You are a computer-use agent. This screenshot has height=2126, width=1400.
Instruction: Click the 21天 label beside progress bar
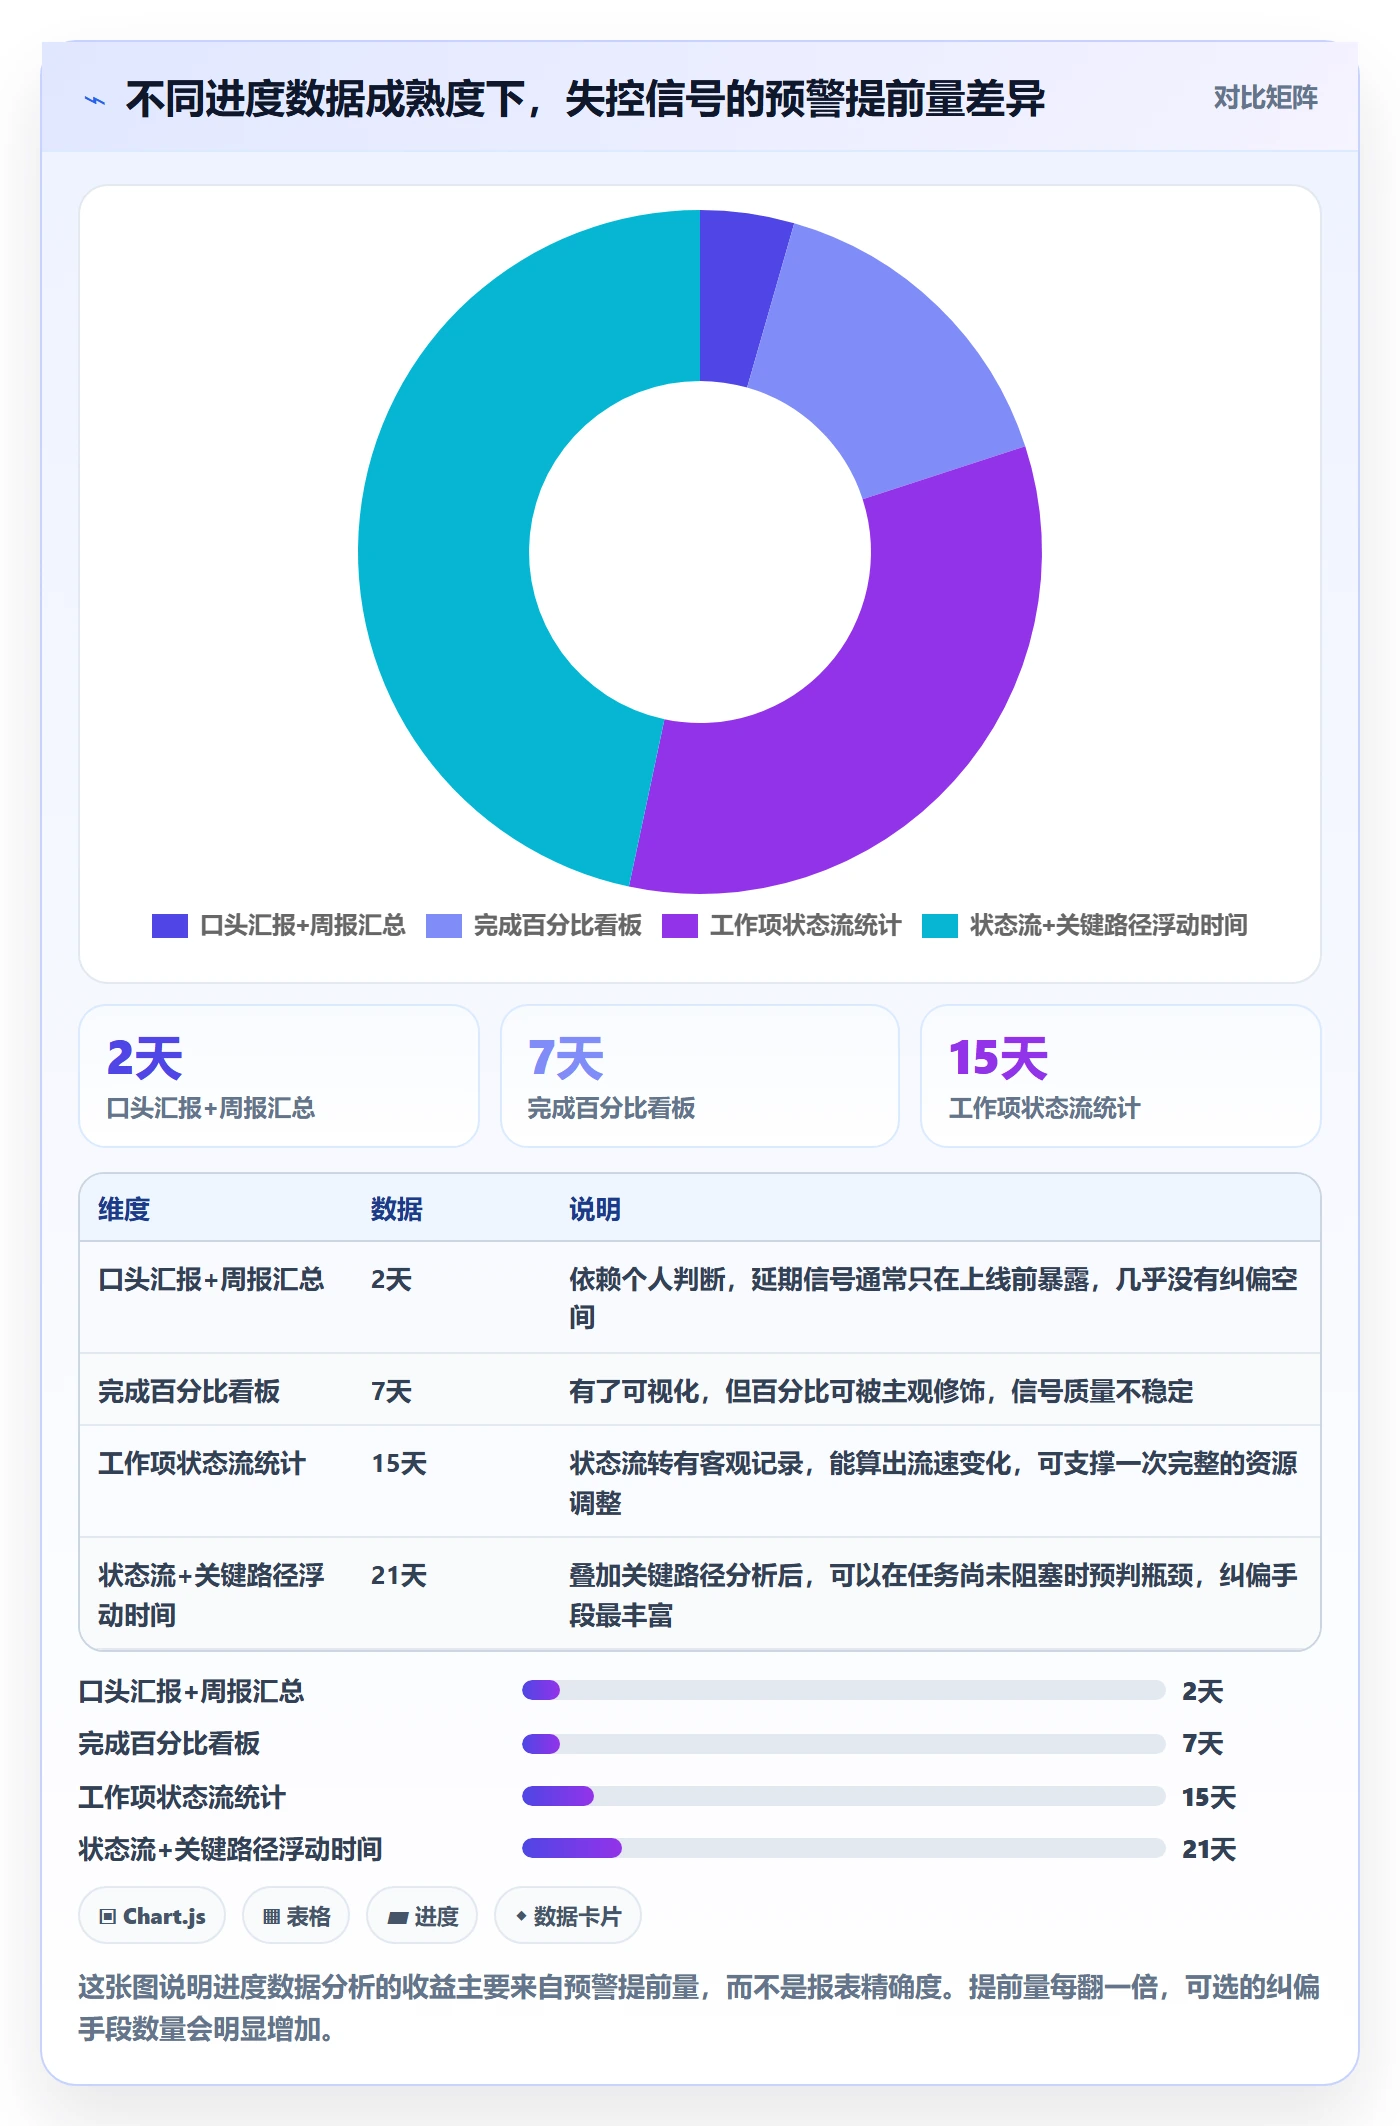coord(1209,1849)
